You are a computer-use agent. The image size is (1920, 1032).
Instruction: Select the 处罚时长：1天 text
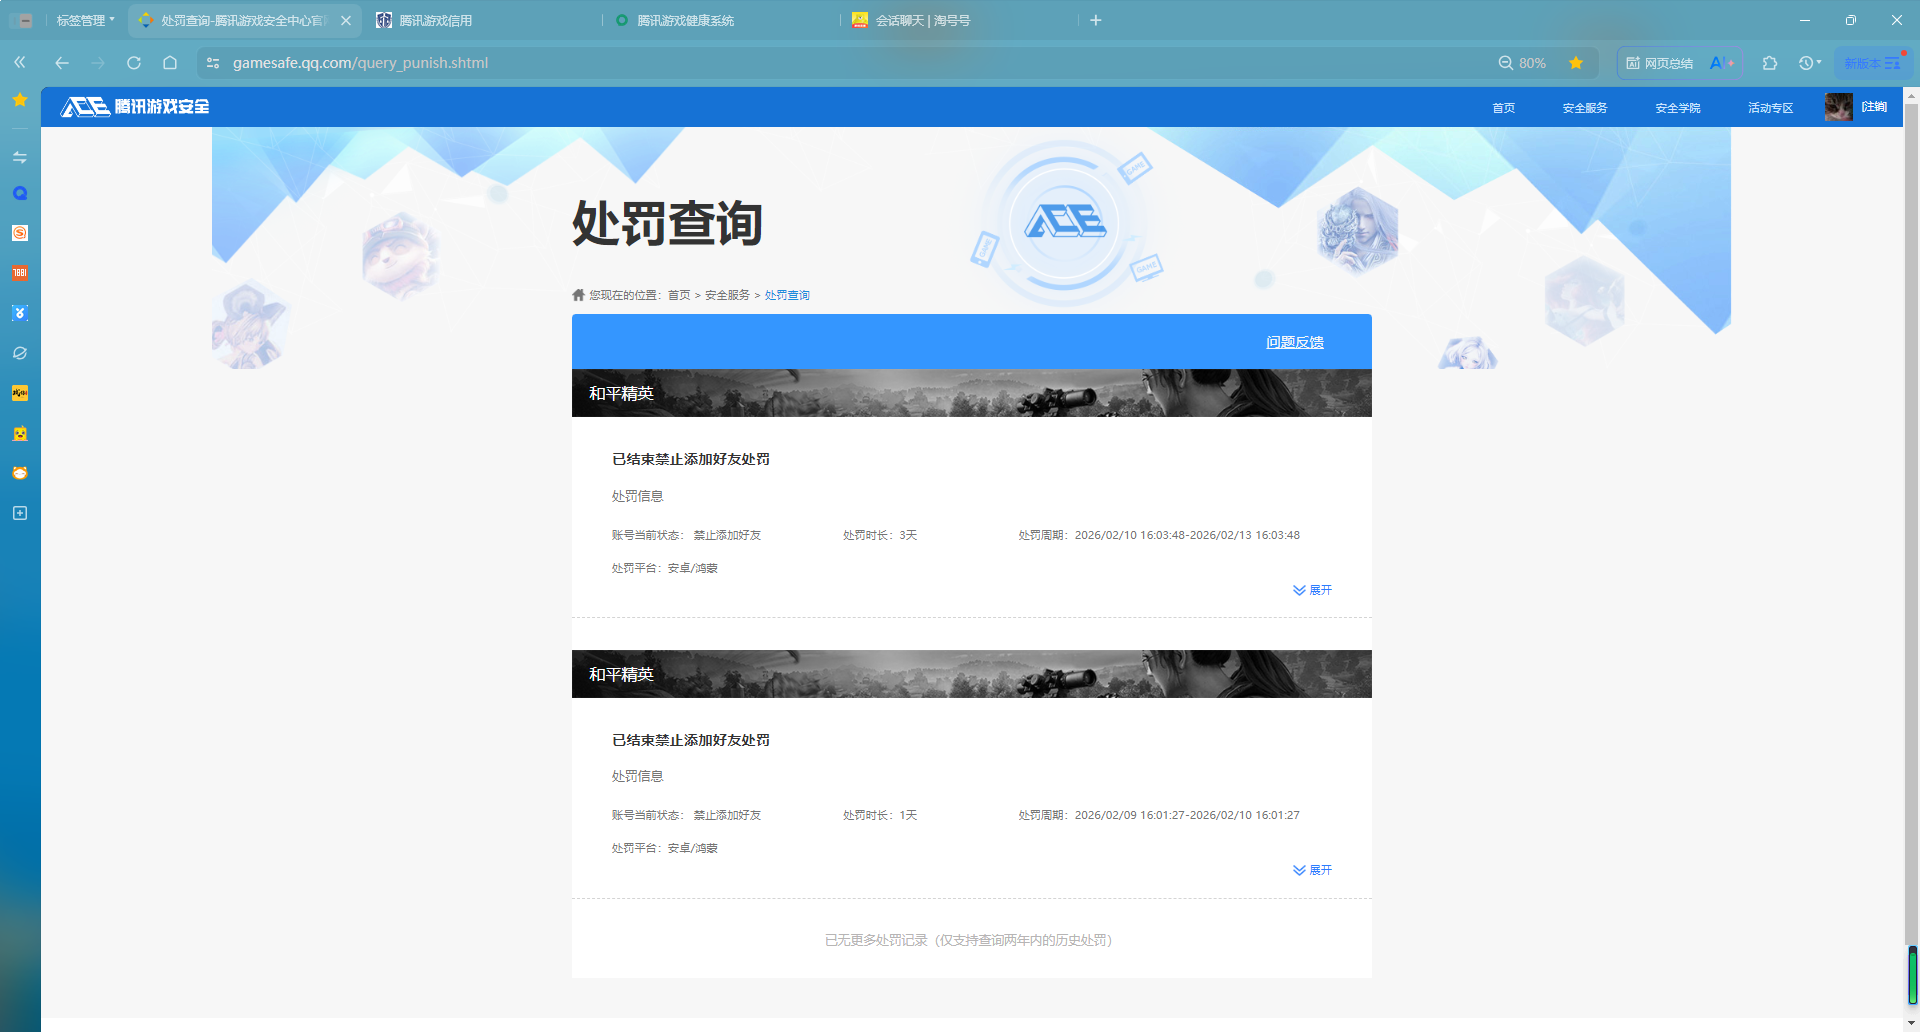880,815
